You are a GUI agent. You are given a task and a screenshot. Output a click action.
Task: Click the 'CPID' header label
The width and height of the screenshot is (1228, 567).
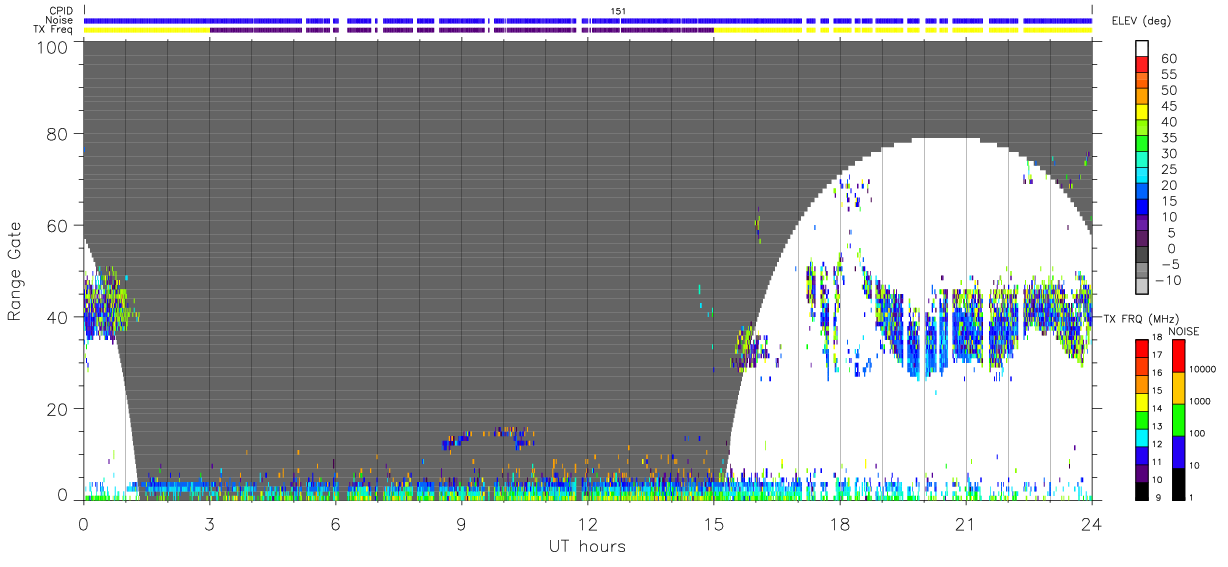pyautogui.click(x=61, y=11)
